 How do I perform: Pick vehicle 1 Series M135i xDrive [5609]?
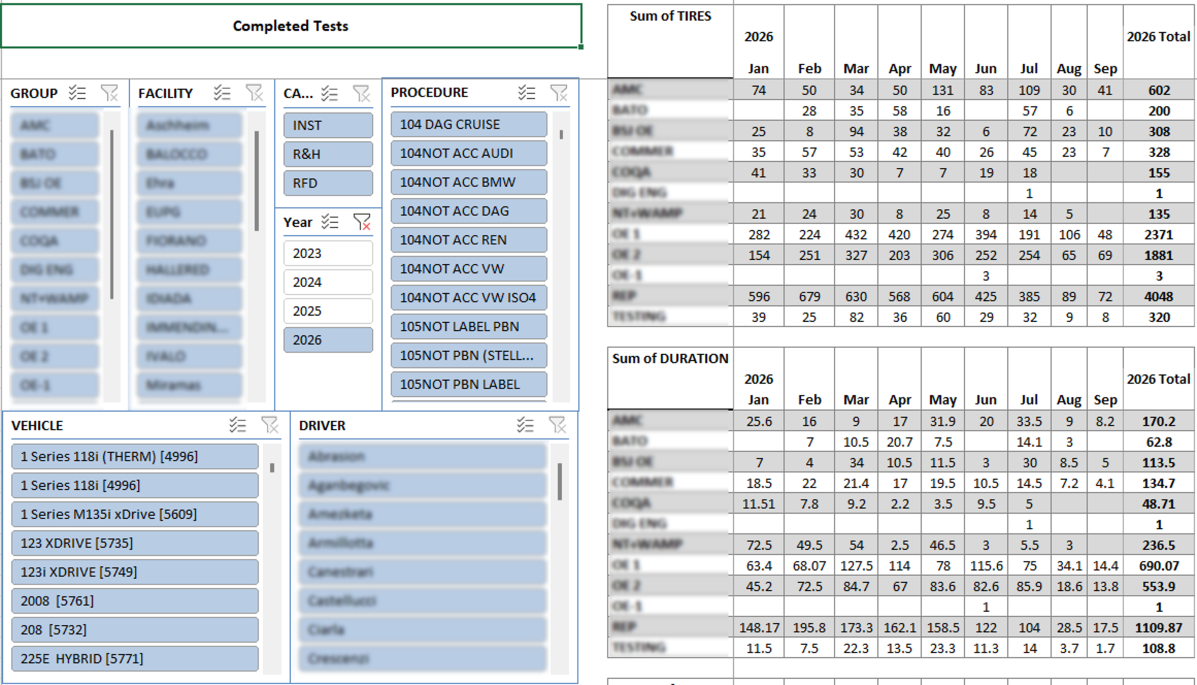[135, 514]
